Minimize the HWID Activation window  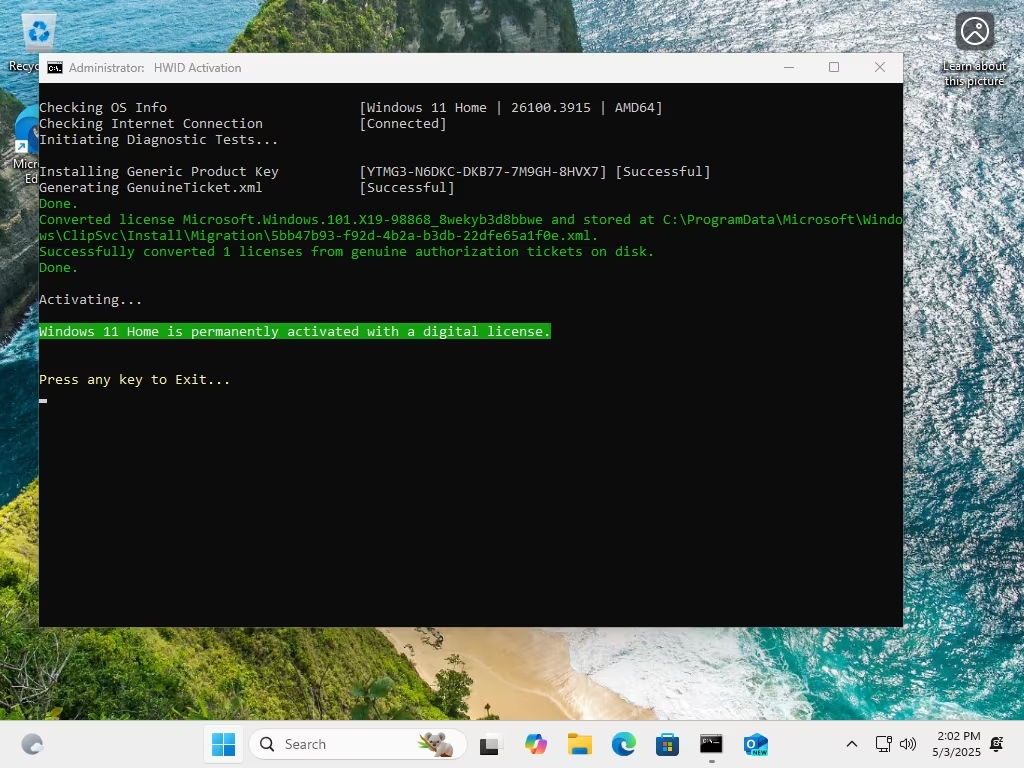click(789, 67)
